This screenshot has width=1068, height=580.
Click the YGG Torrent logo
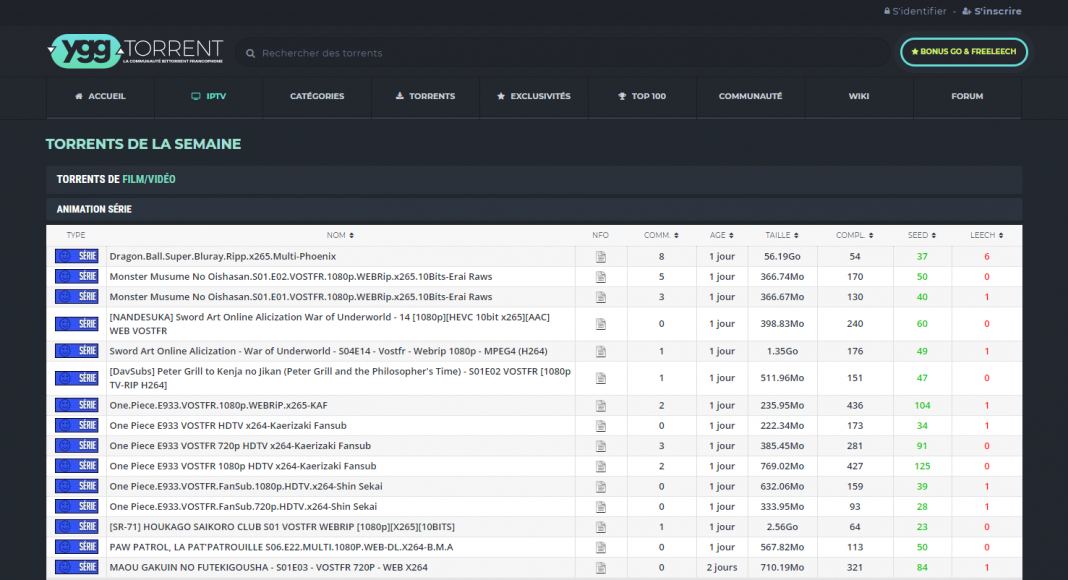point(135,51)
